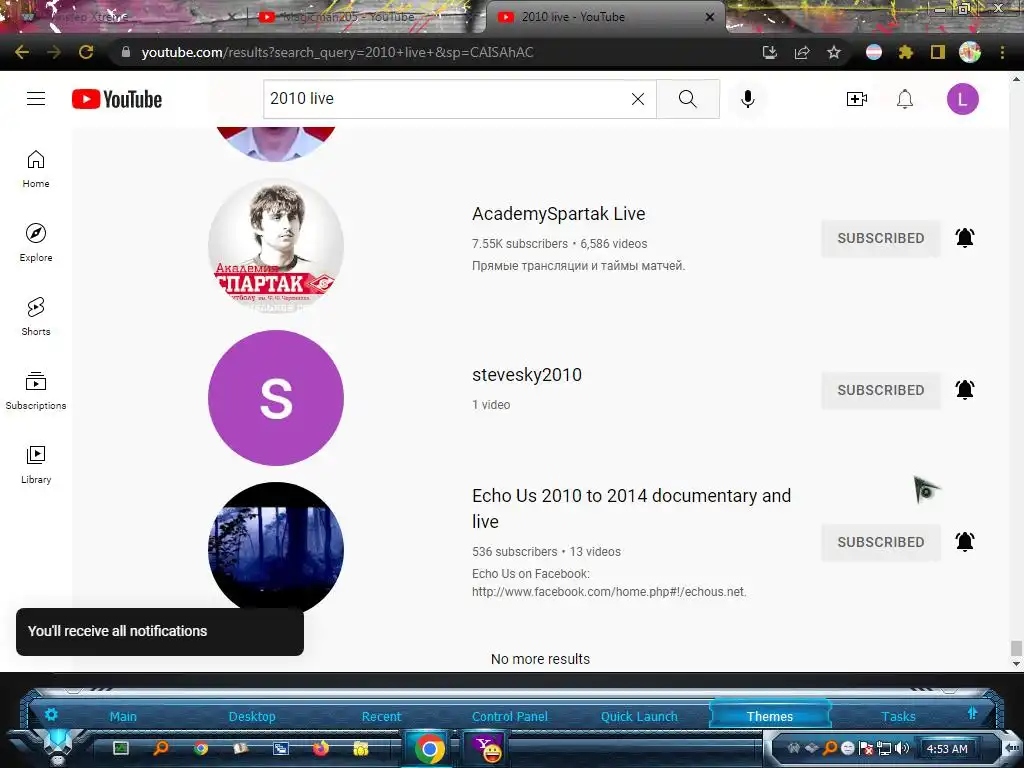
Task: Unsubscribe from AcademySpartak Live via SUBSCRIBED button
Action: pos(880,238)
